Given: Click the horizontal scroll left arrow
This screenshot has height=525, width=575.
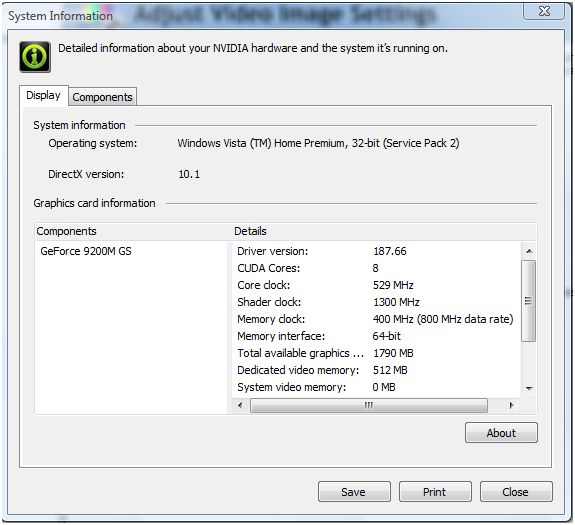Looking at the screenshot, I should (x=240, y=405).
